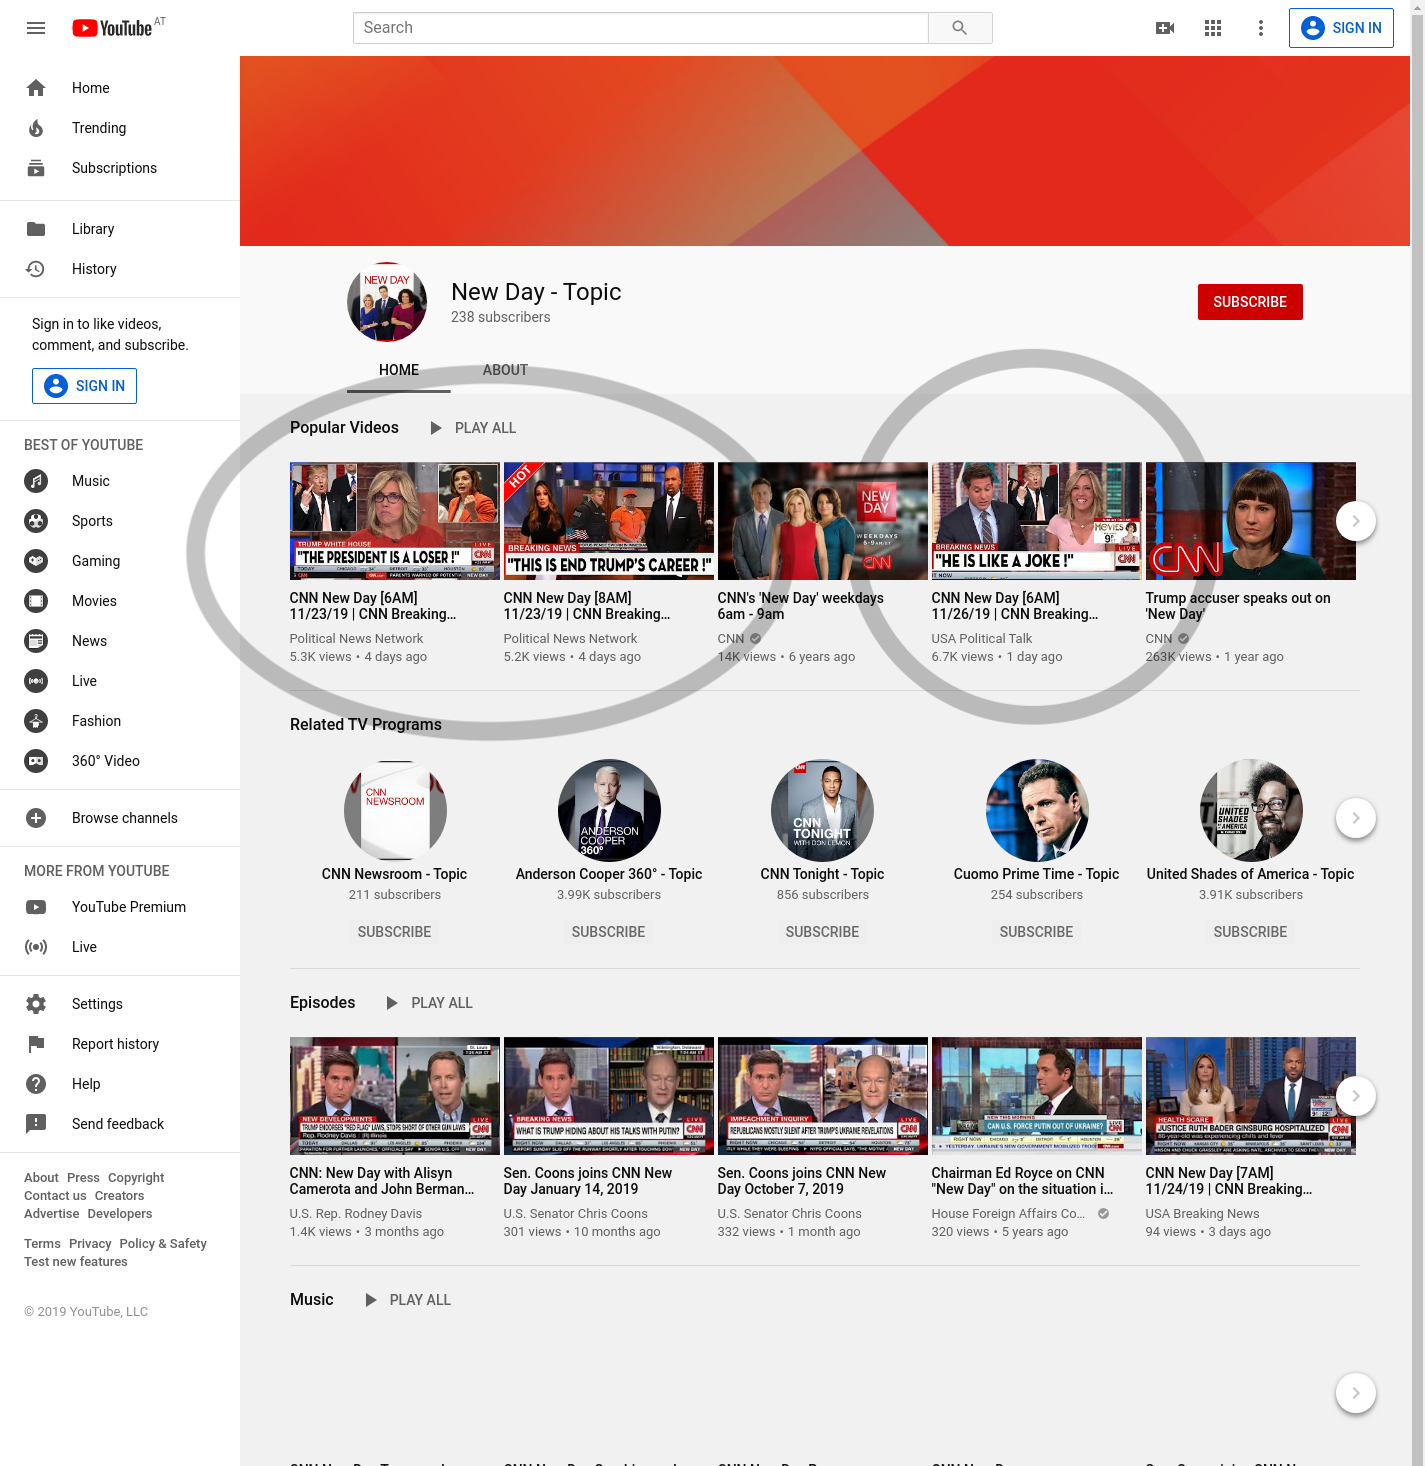1425x1466 pixels.
Task: Subscribe to New Day - Topic channel
Action: (x=1250, y=302)
